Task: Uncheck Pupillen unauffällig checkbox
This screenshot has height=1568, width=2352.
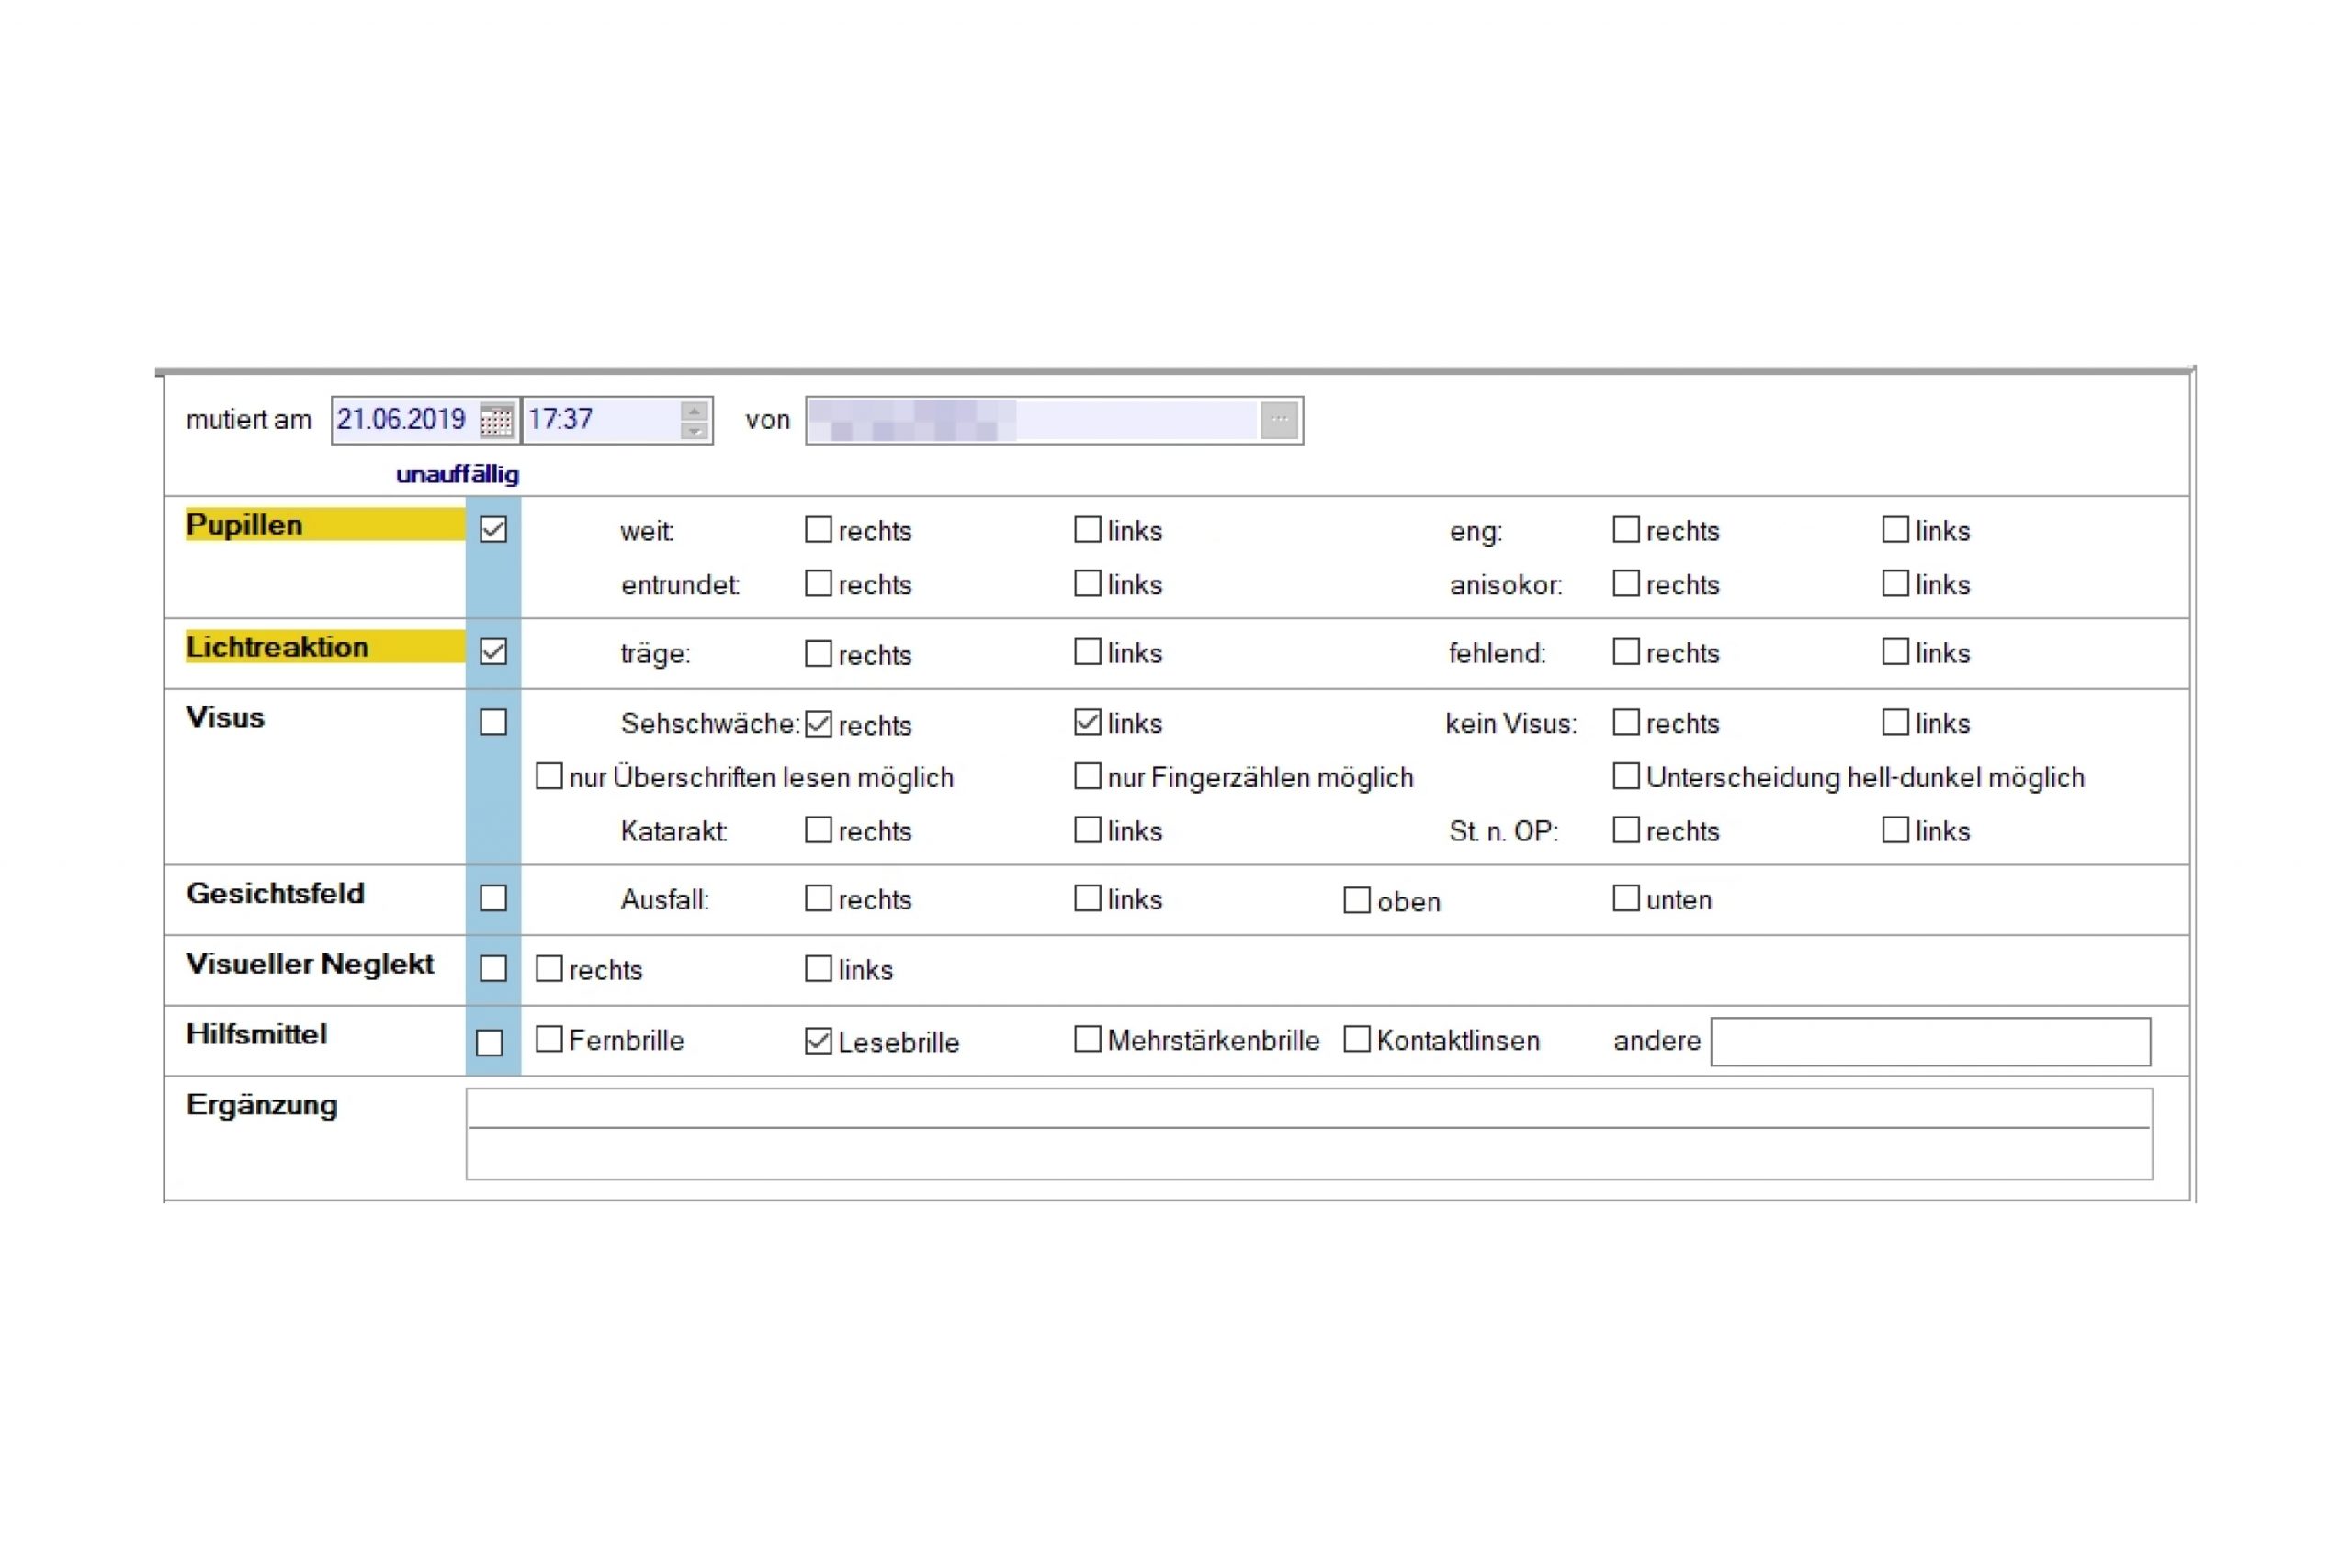Action: tap(493, 530)
